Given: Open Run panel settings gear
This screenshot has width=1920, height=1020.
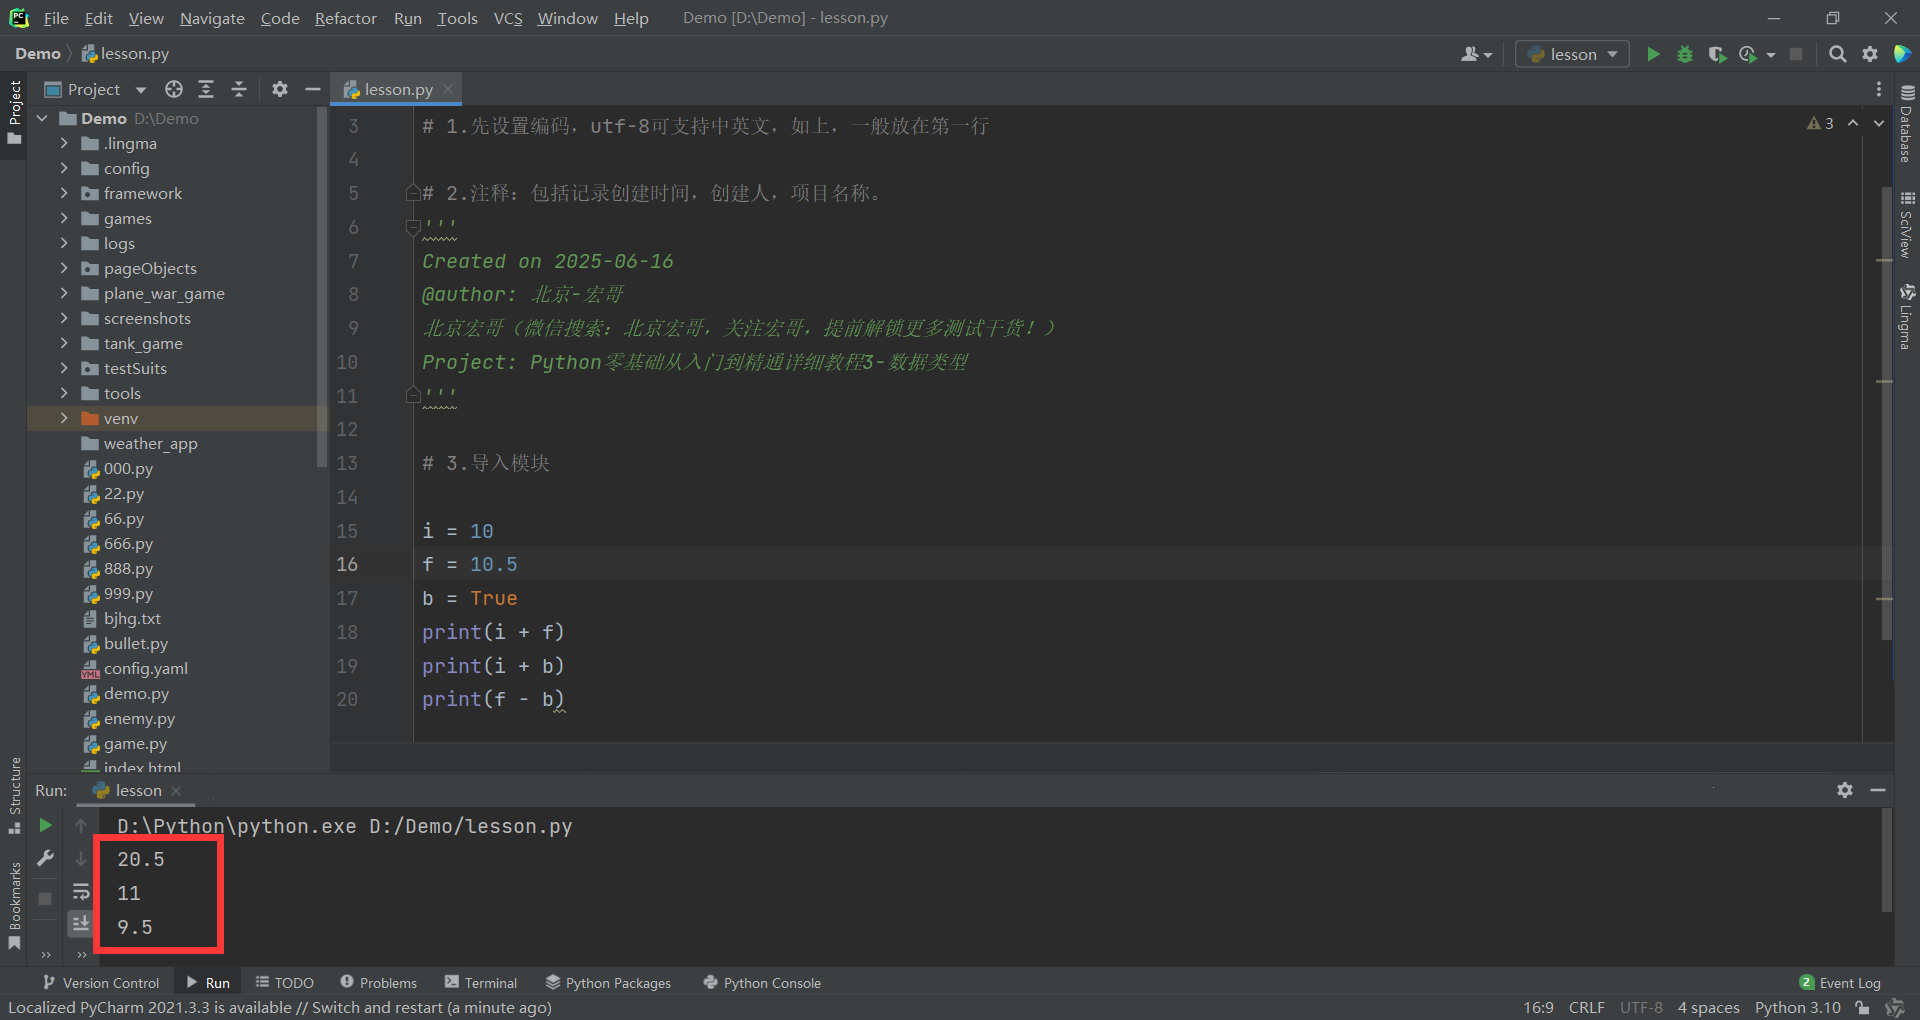Looking at the screenshot, I should coord(1845,790).
